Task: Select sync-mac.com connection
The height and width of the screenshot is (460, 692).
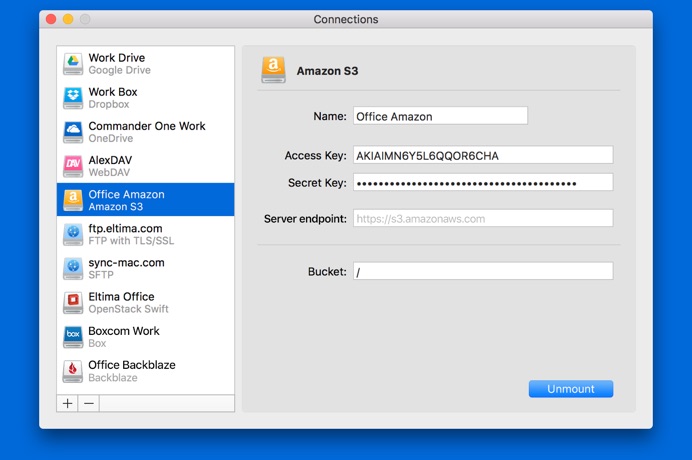Action: [126, 262]
